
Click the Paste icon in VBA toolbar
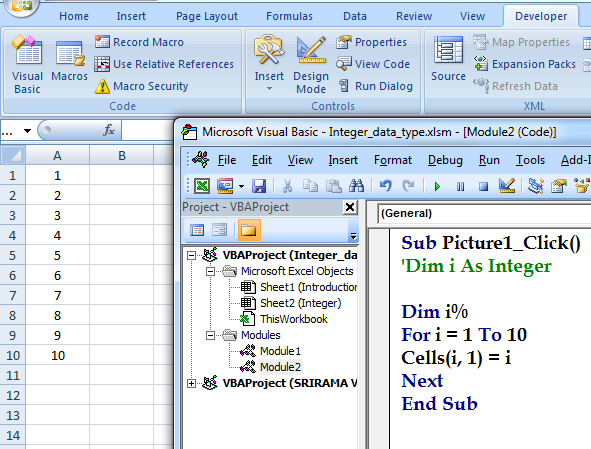334,186
